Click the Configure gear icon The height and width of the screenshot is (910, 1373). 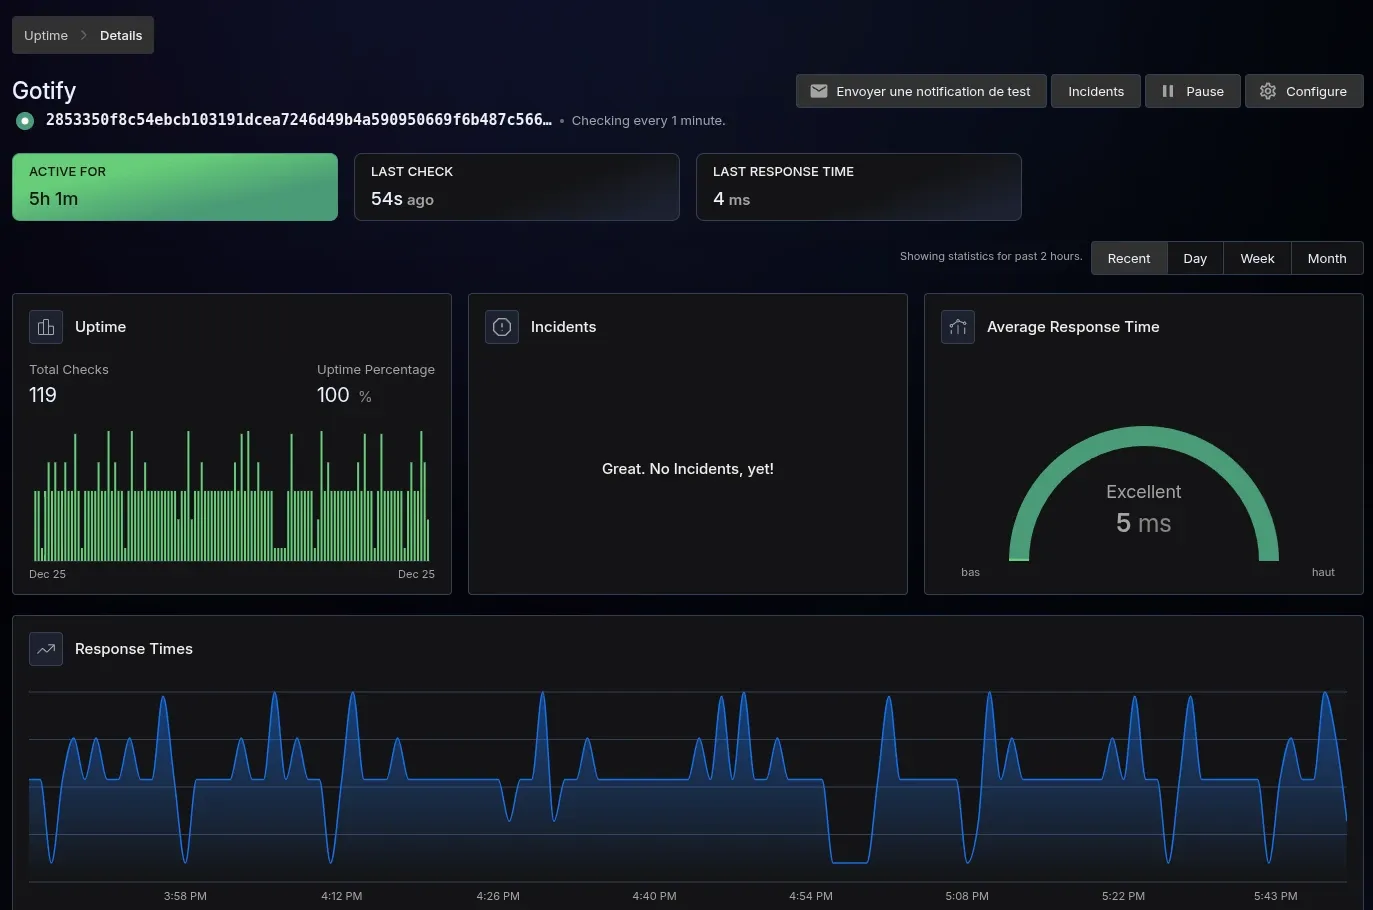click(1267, 91)
